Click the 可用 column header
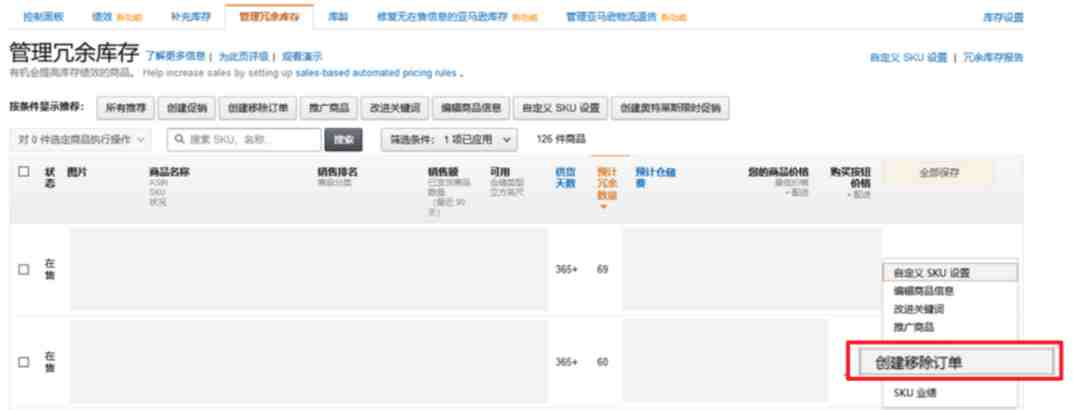This screenshot has height=410, width=1080. click(x=500, y=172)
